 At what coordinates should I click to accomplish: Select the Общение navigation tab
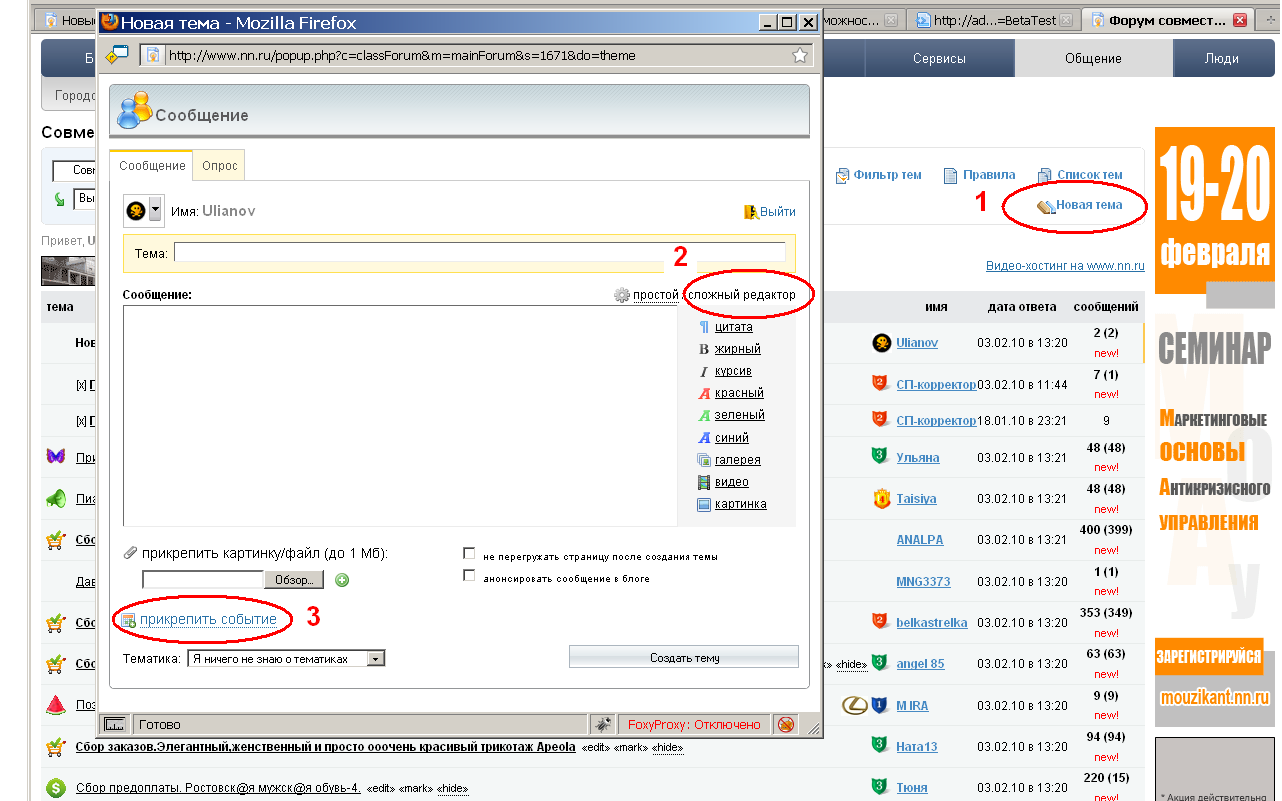[1093, 58]
